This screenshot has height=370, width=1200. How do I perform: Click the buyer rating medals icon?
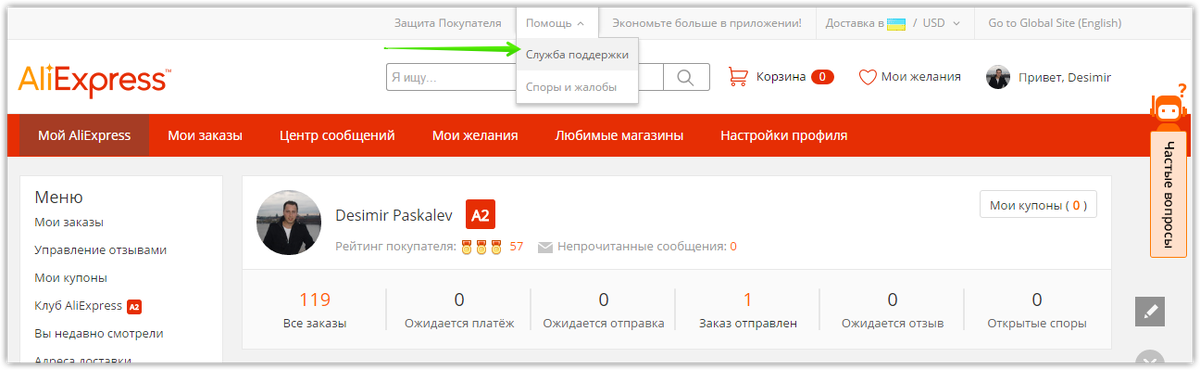(482, 246)
